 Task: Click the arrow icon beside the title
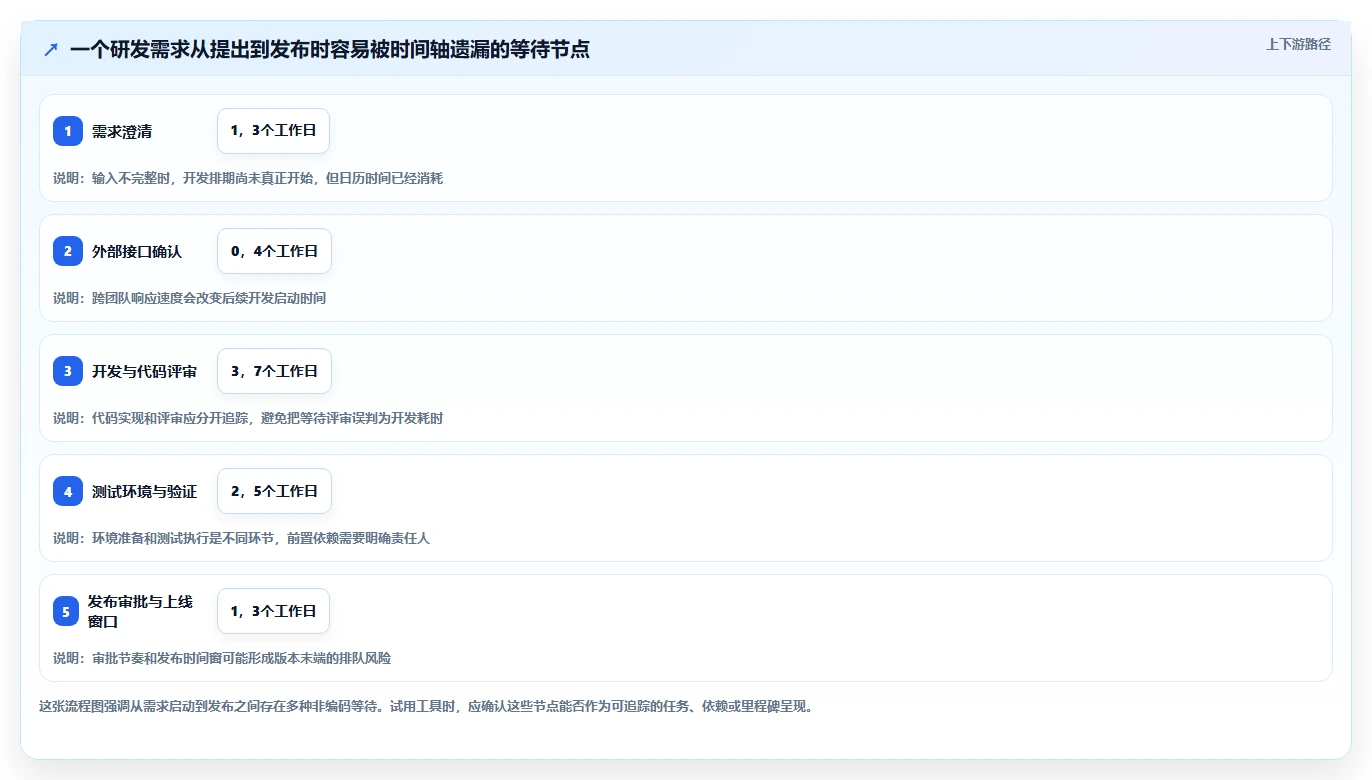click(x=51, y=49)
